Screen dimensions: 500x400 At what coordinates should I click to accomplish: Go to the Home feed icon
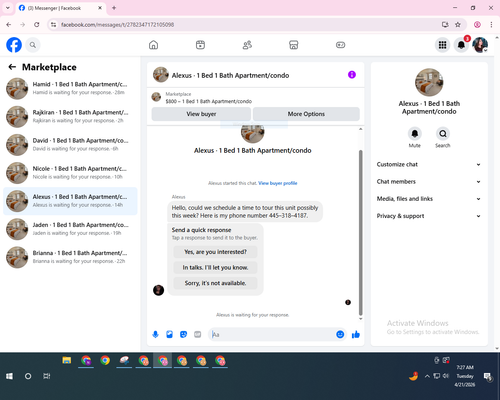tap(153, 45)
